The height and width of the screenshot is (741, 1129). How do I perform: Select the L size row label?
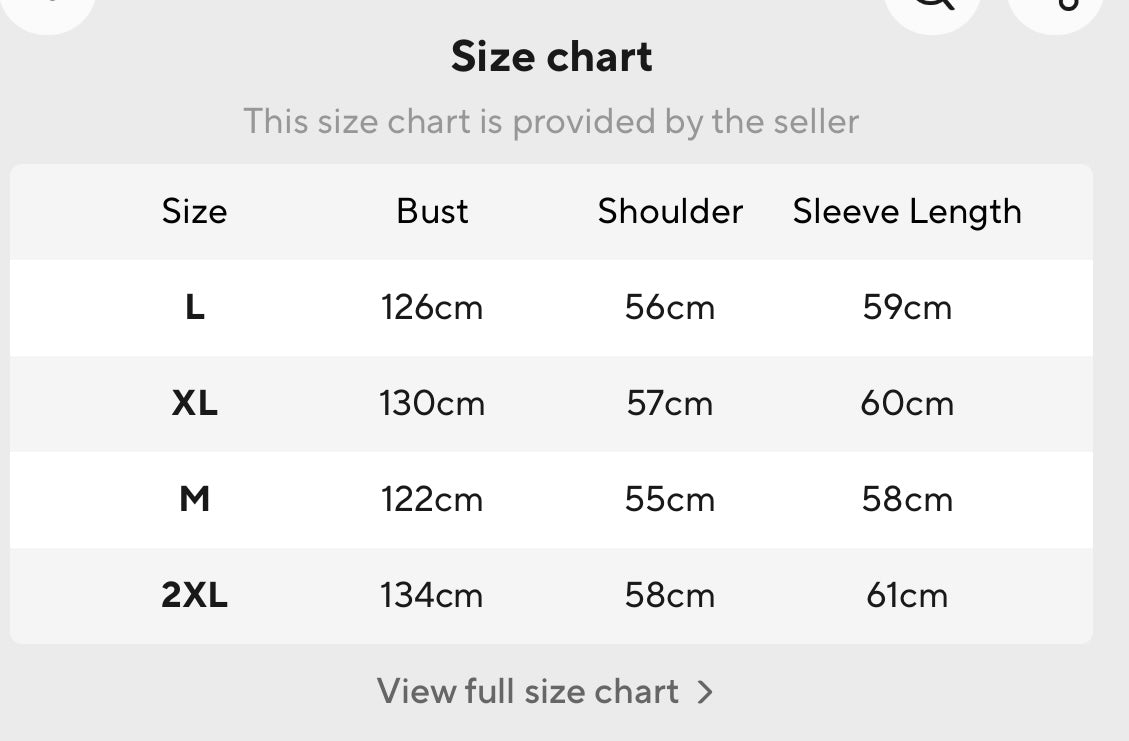pyautogui.click(x=194, y=308)
